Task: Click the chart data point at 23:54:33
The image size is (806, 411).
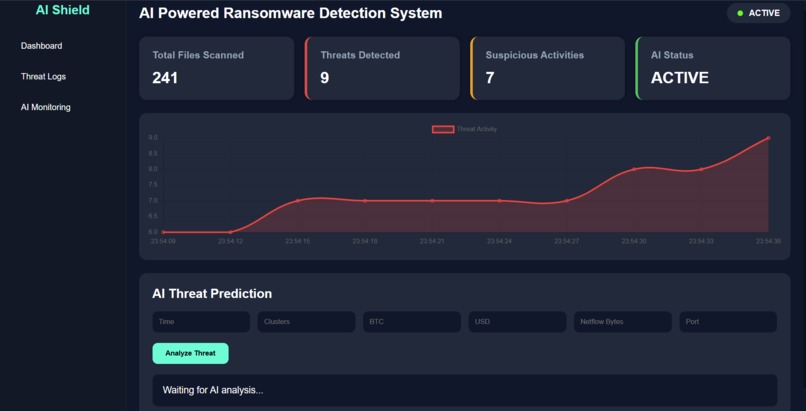Action: (701, 169)
